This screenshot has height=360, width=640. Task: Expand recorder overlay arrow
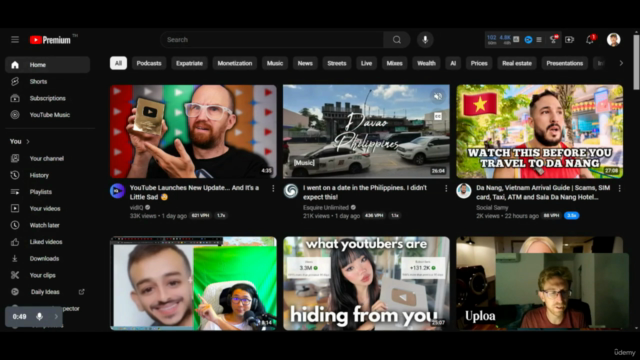click(56, 317)
